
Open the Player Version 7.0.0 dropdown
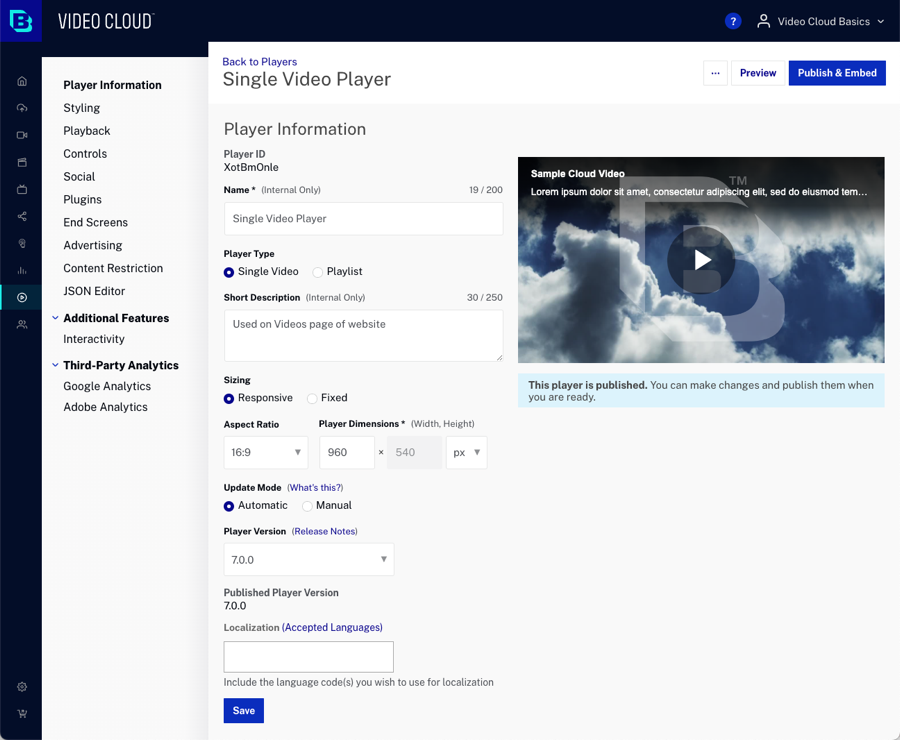(x=308, y=559)
